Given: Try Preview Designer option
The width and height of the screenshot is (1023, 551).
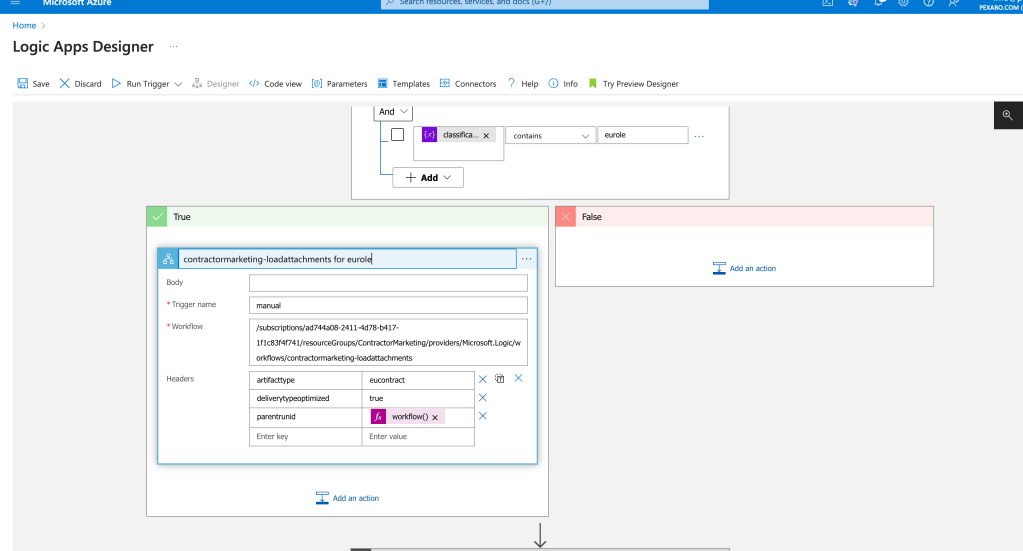Looking at the screenshot, I should [633, 83].
